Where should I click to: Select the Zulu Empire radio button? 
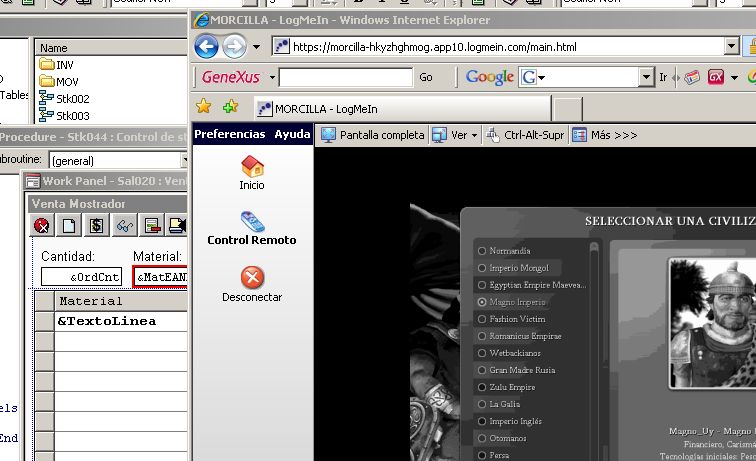click(x=482, y=387)
